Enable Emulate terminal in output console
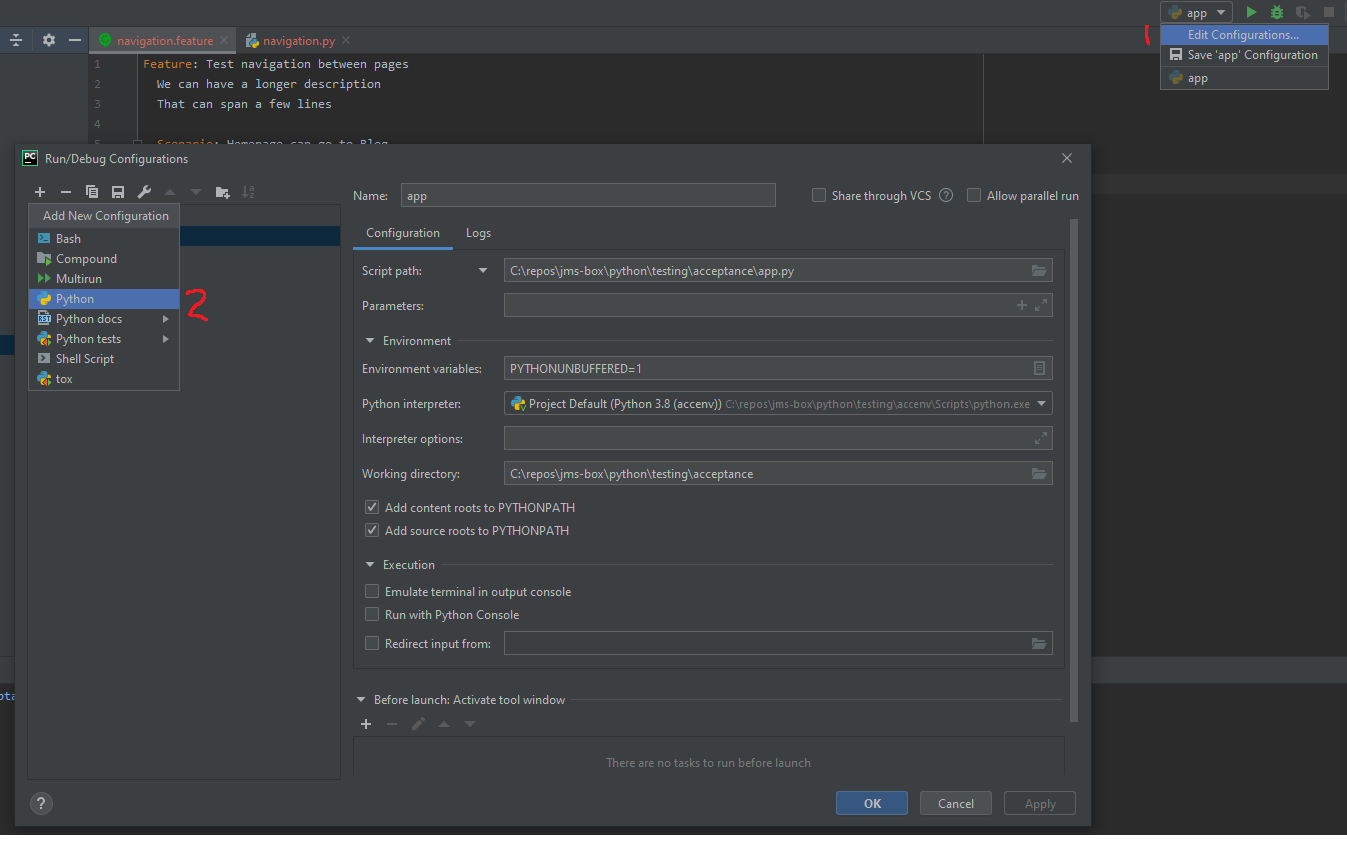The image size is (1347, 863). click(372, 591)
